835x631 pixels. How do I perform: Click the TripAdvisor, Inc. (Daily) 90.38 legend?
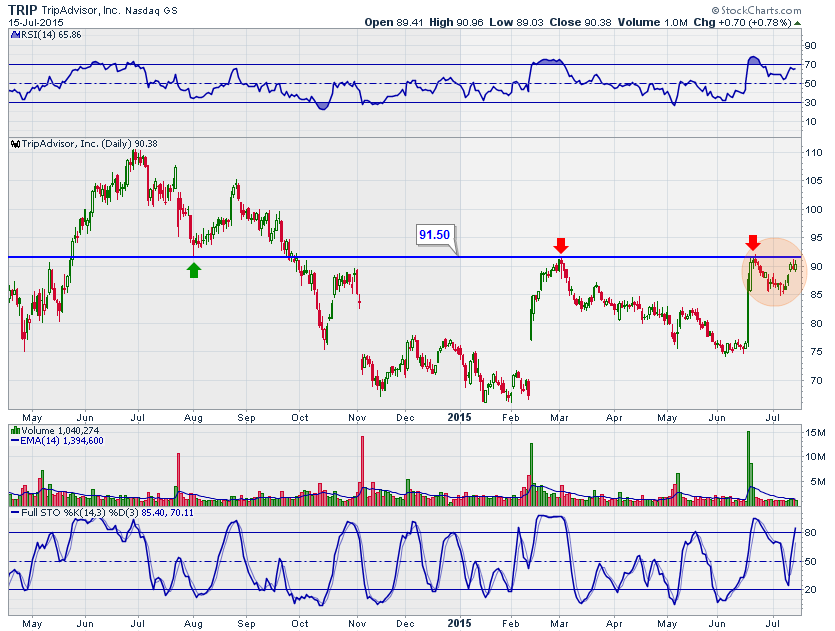[89, 144]
